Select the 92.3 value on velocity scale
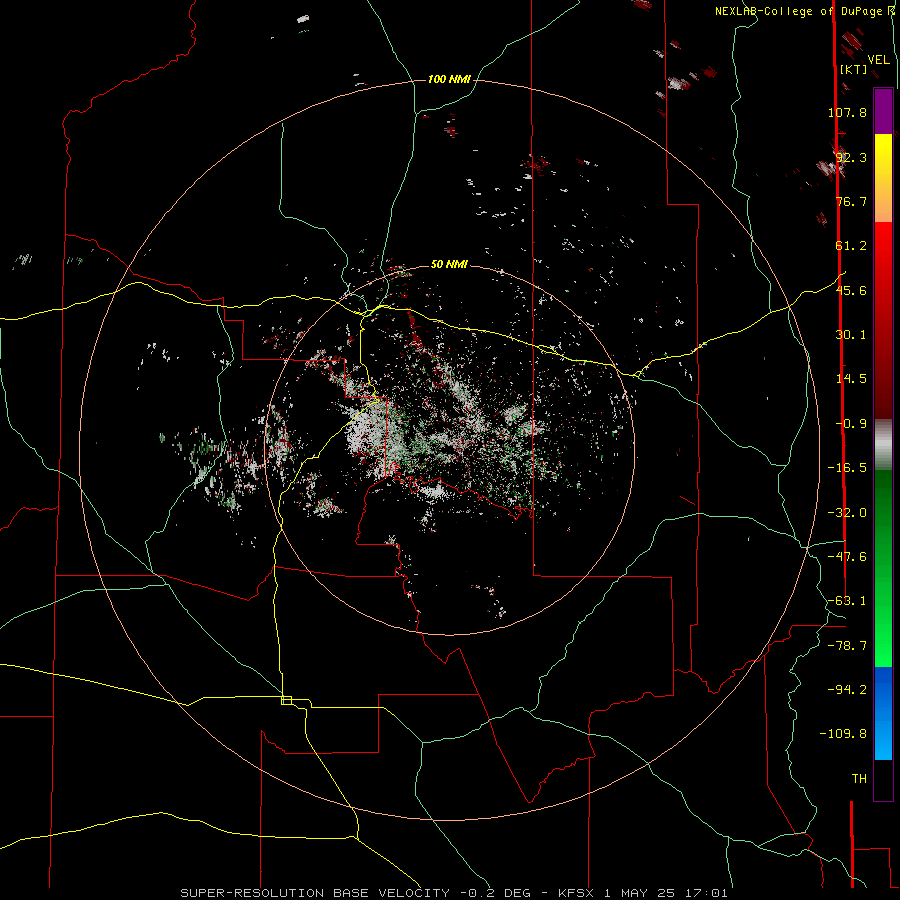 pyautogui.click(x=851, y=157)
